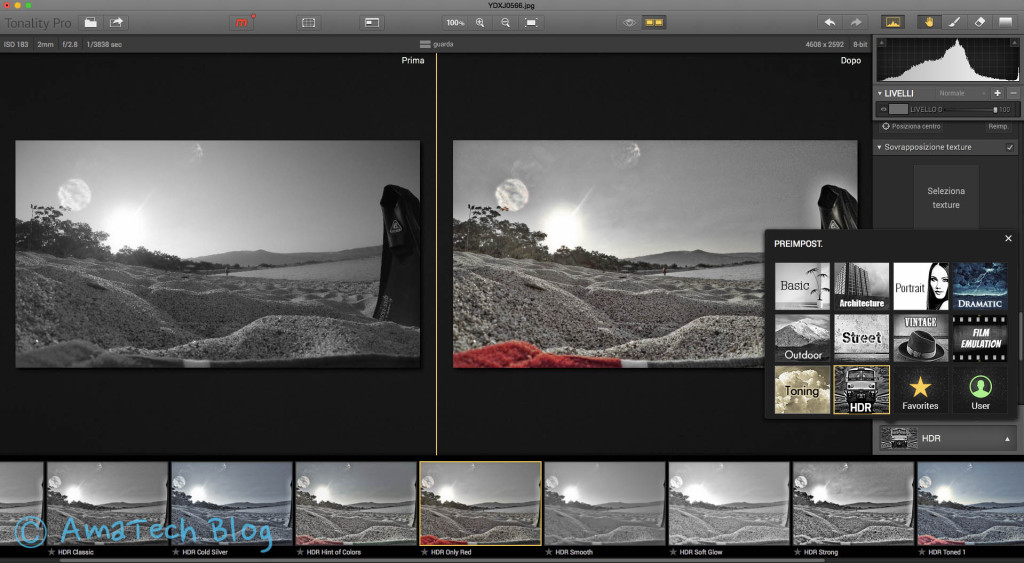Image resolution: width=1024 pixels, height=563 pixels.
Task: Choose the Vintage preset category
Action: [920, 338]
